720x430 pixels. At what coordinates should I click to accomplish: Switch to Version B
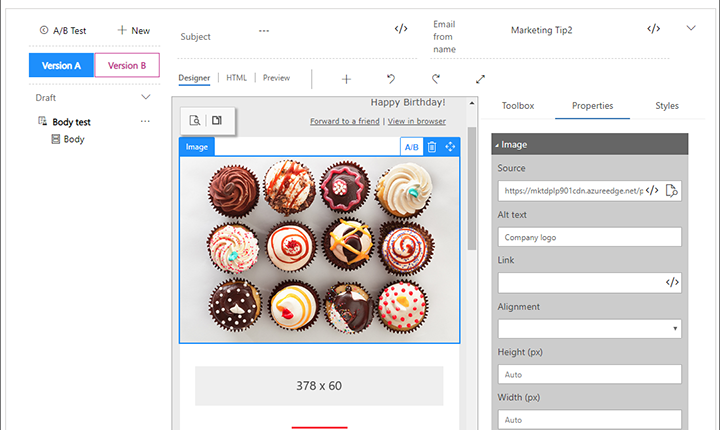(x=127, y=66)
